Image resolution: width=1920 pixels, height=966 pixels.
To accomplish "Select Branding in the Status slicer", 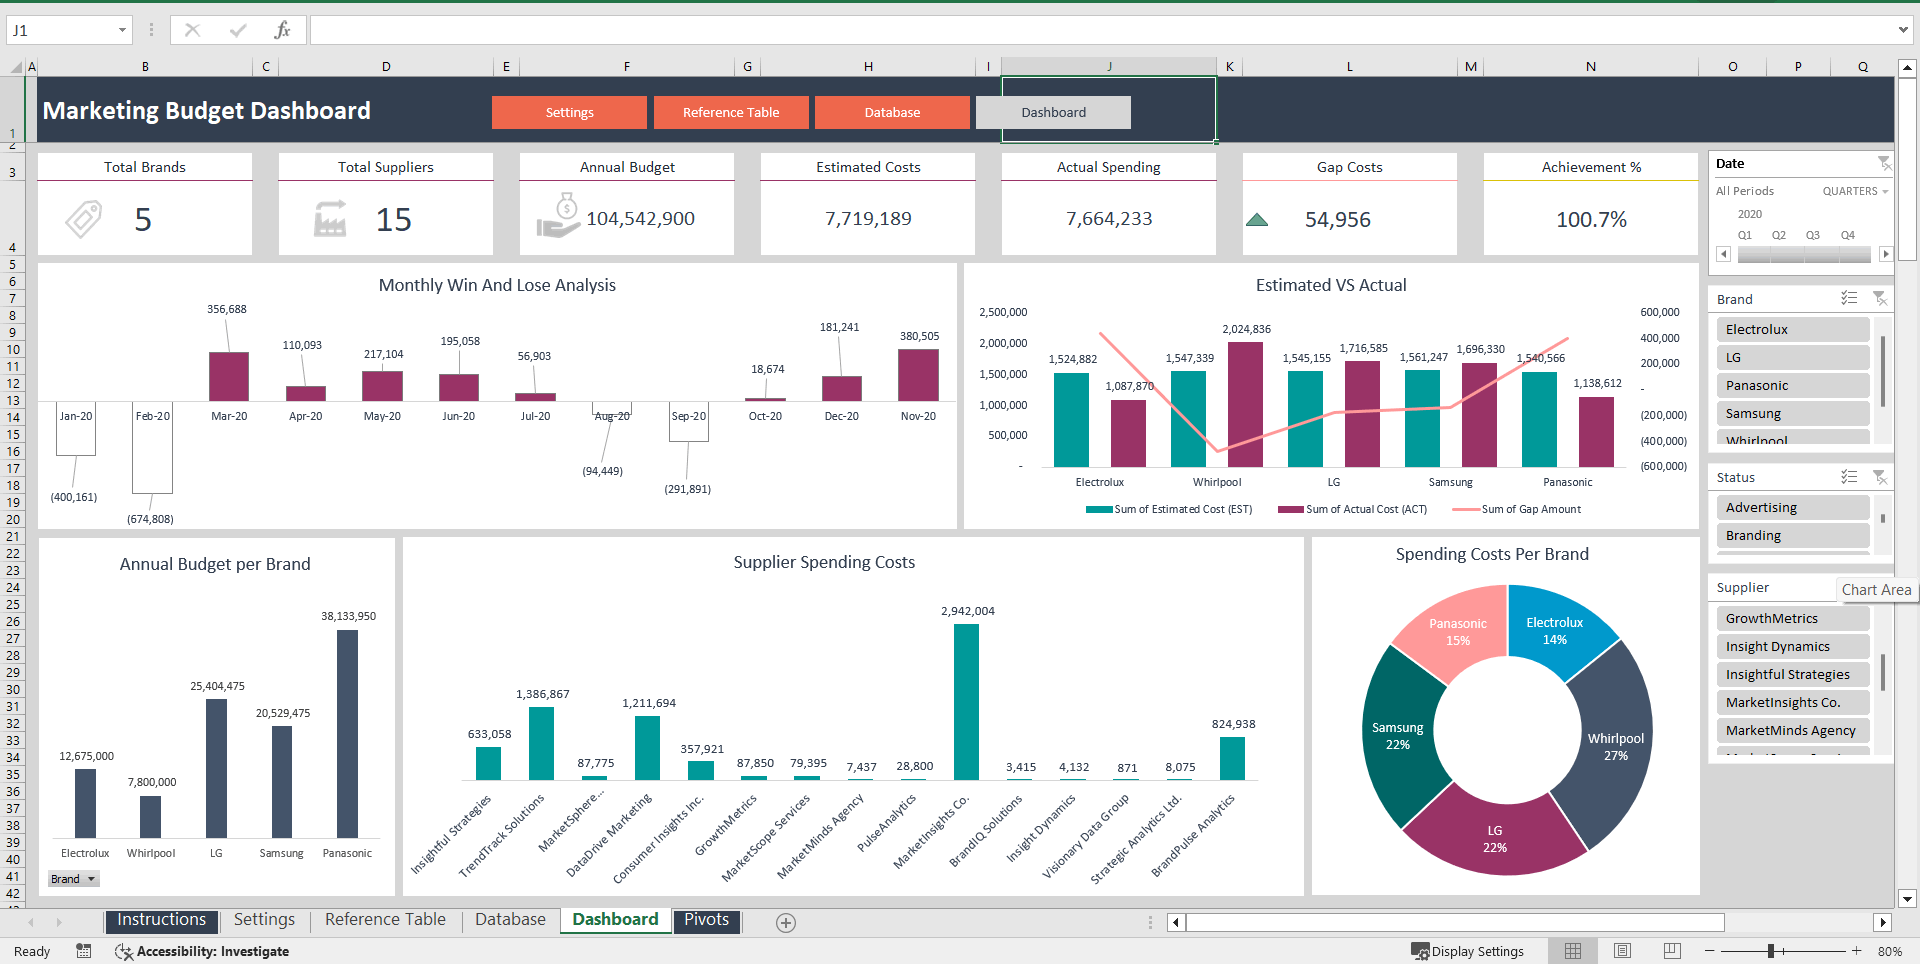I will [1793, 535].
